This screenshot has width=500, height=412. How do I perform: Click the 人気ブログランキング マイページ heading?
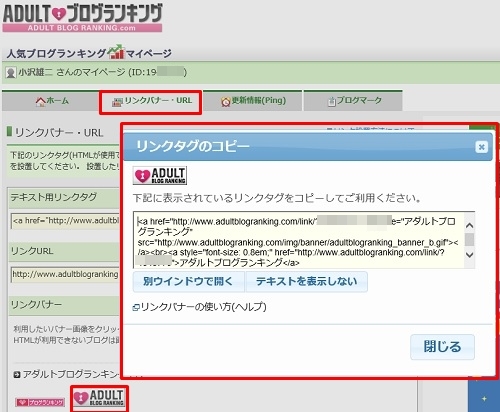pyautogui.click(x=89, y=53)
